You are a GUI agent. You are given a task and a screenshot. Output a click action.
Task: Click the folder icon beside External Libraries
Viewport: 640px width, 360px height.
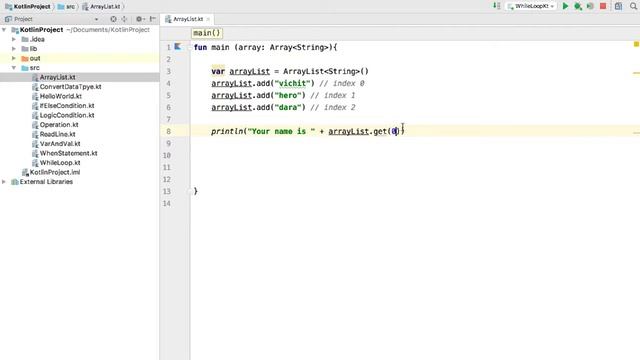[x=15, y=182]
